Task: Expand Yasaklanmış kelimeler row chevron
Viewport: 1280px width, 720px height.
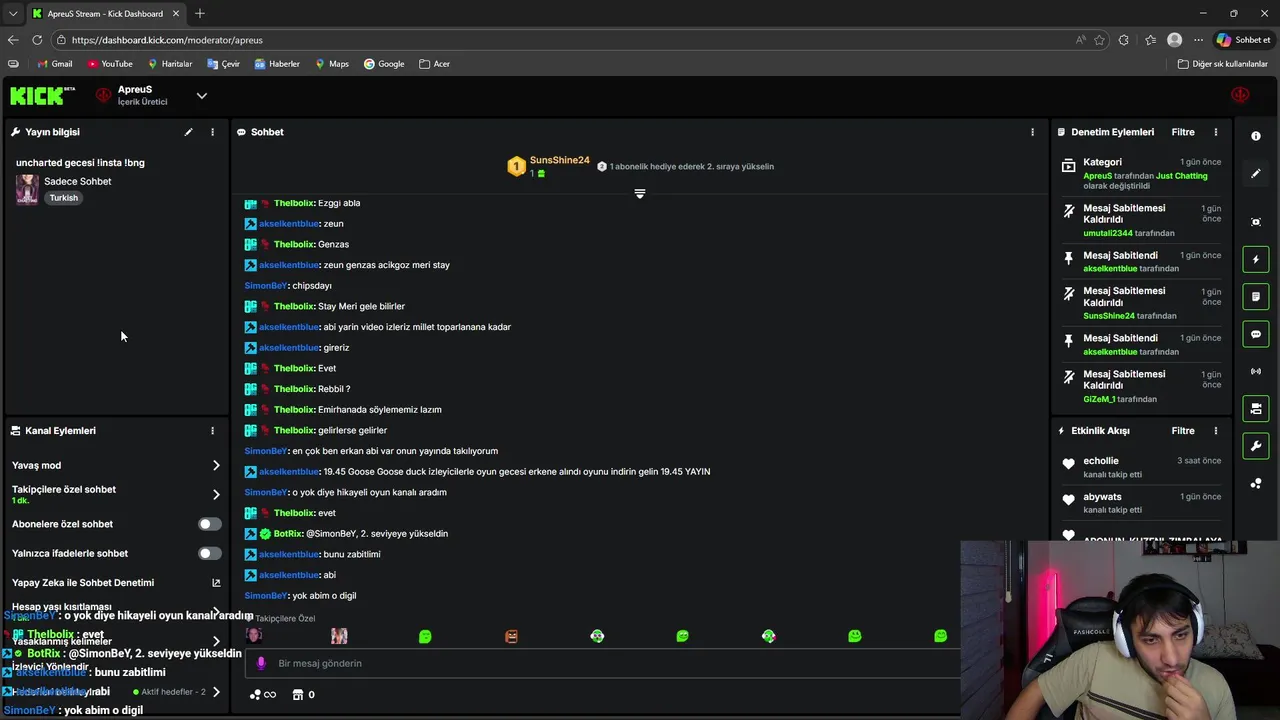Action: point(216,641)
